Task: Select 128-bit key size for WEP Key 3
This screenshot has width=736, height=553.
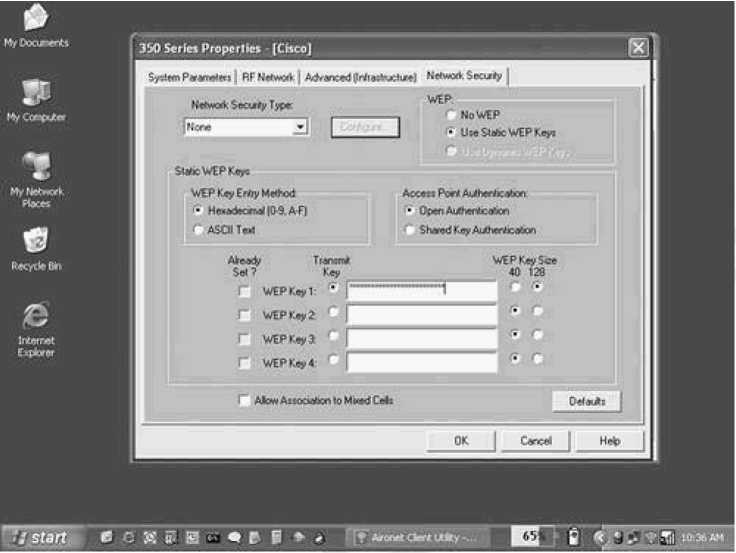Action: tap(537, 335)
